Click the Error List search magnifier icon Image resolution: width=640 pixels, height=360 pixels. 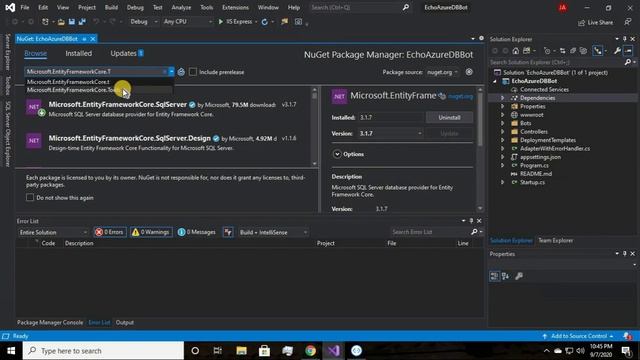coord(474,232)
